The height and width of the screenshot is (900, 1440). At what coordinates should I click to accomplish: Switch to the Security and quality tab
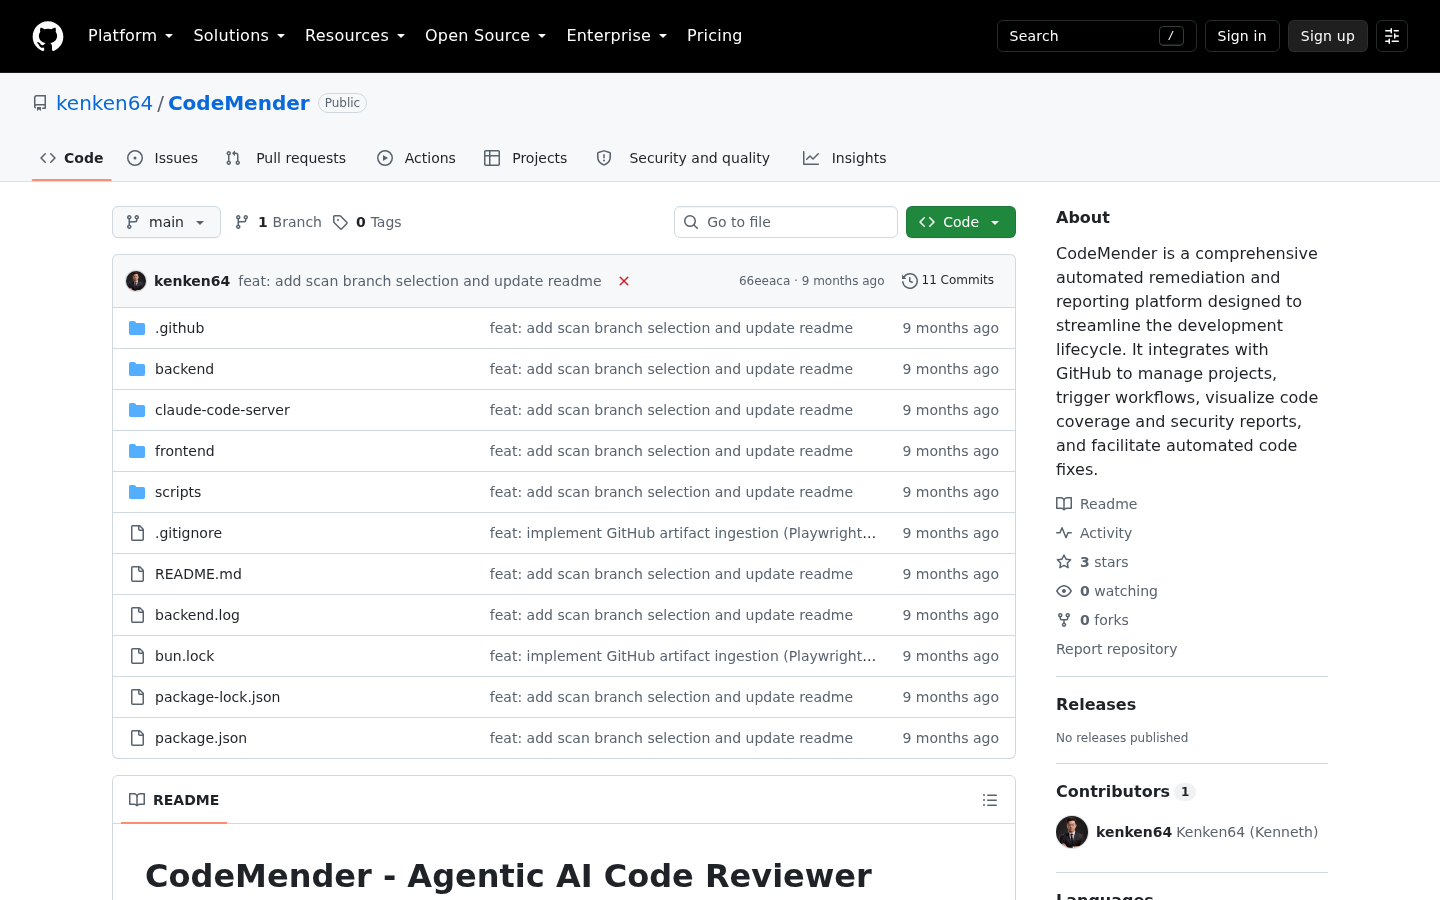683,158
